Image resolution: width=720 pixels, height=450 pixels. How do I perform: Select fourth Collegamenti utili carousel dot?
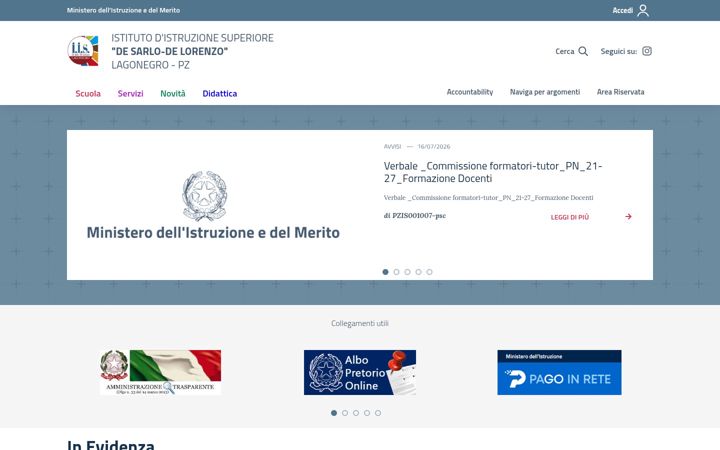(367, 413)
